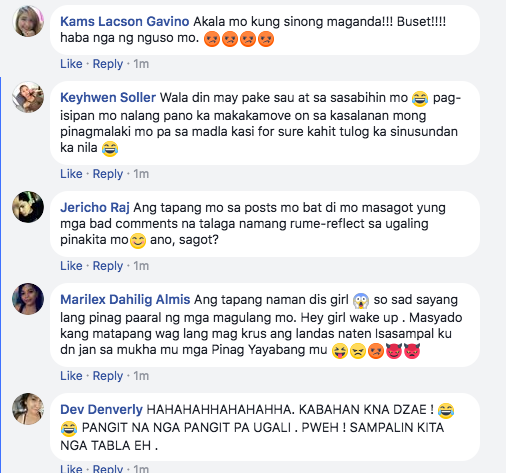Click Marilex Dahilig Almis name link
Screen dimensions: 506x473
125,300
